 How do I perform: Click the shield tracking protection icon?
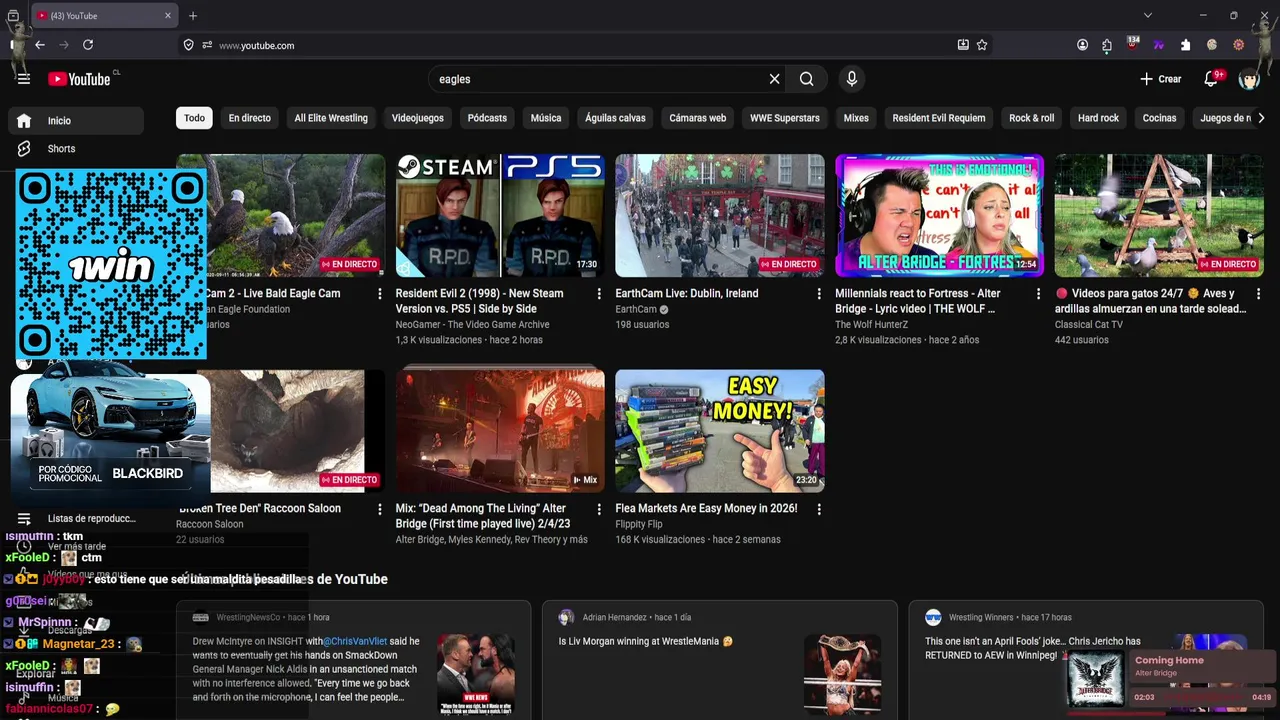point(188,45)
